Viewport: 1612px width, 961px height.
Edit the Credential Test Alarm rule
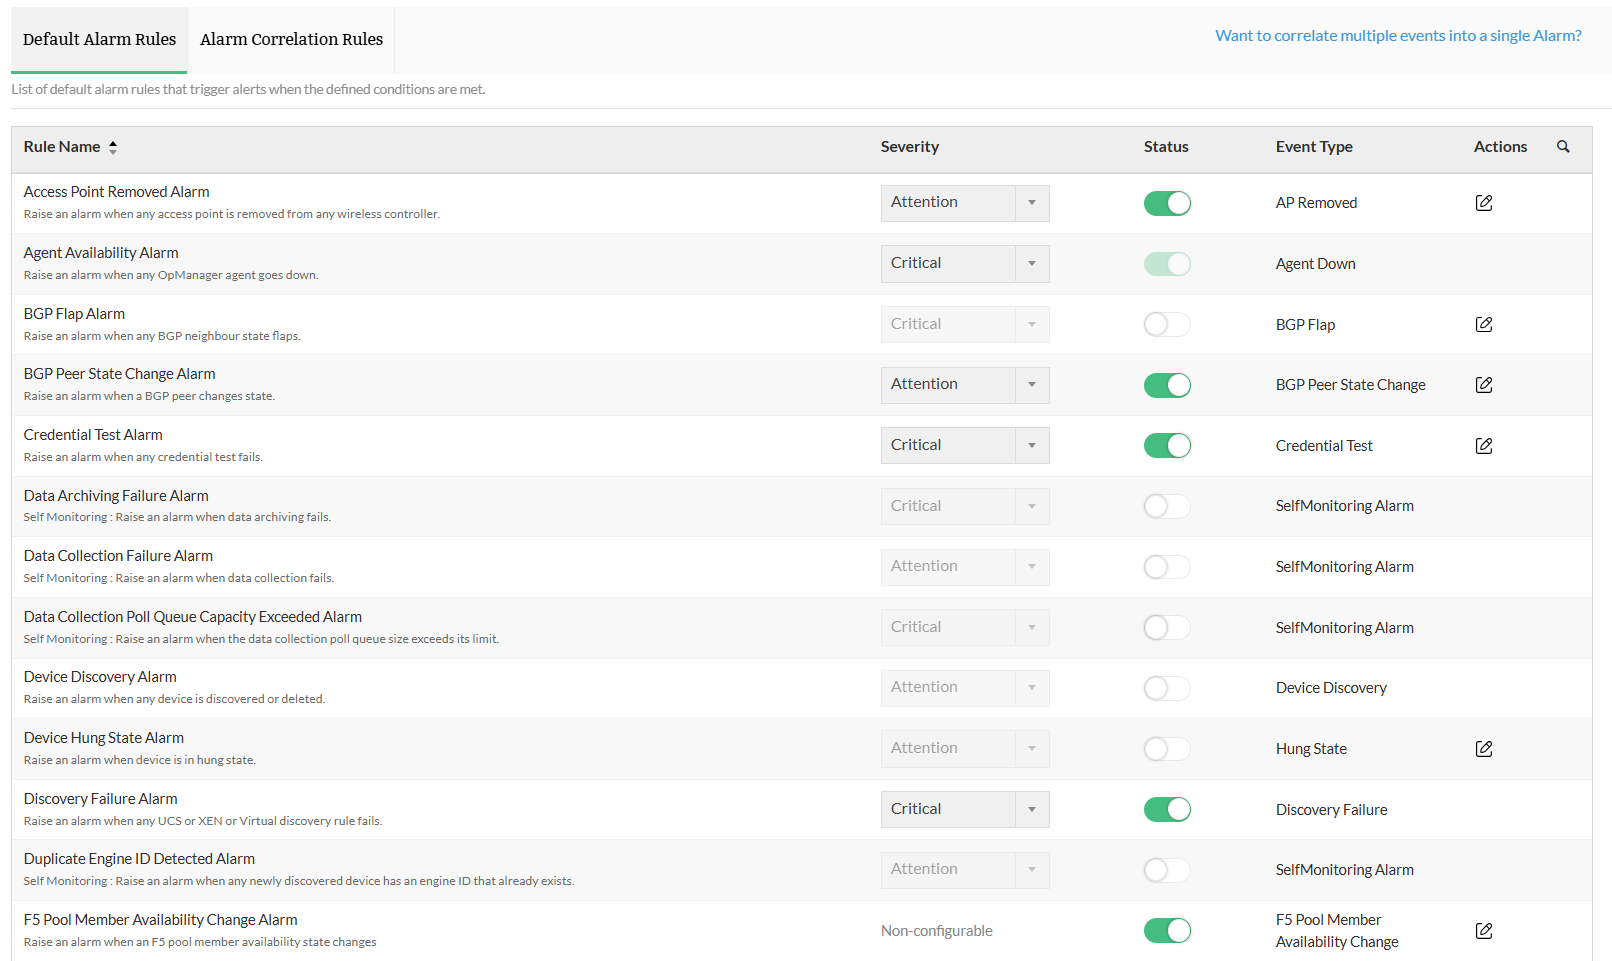click(1484, 446)
